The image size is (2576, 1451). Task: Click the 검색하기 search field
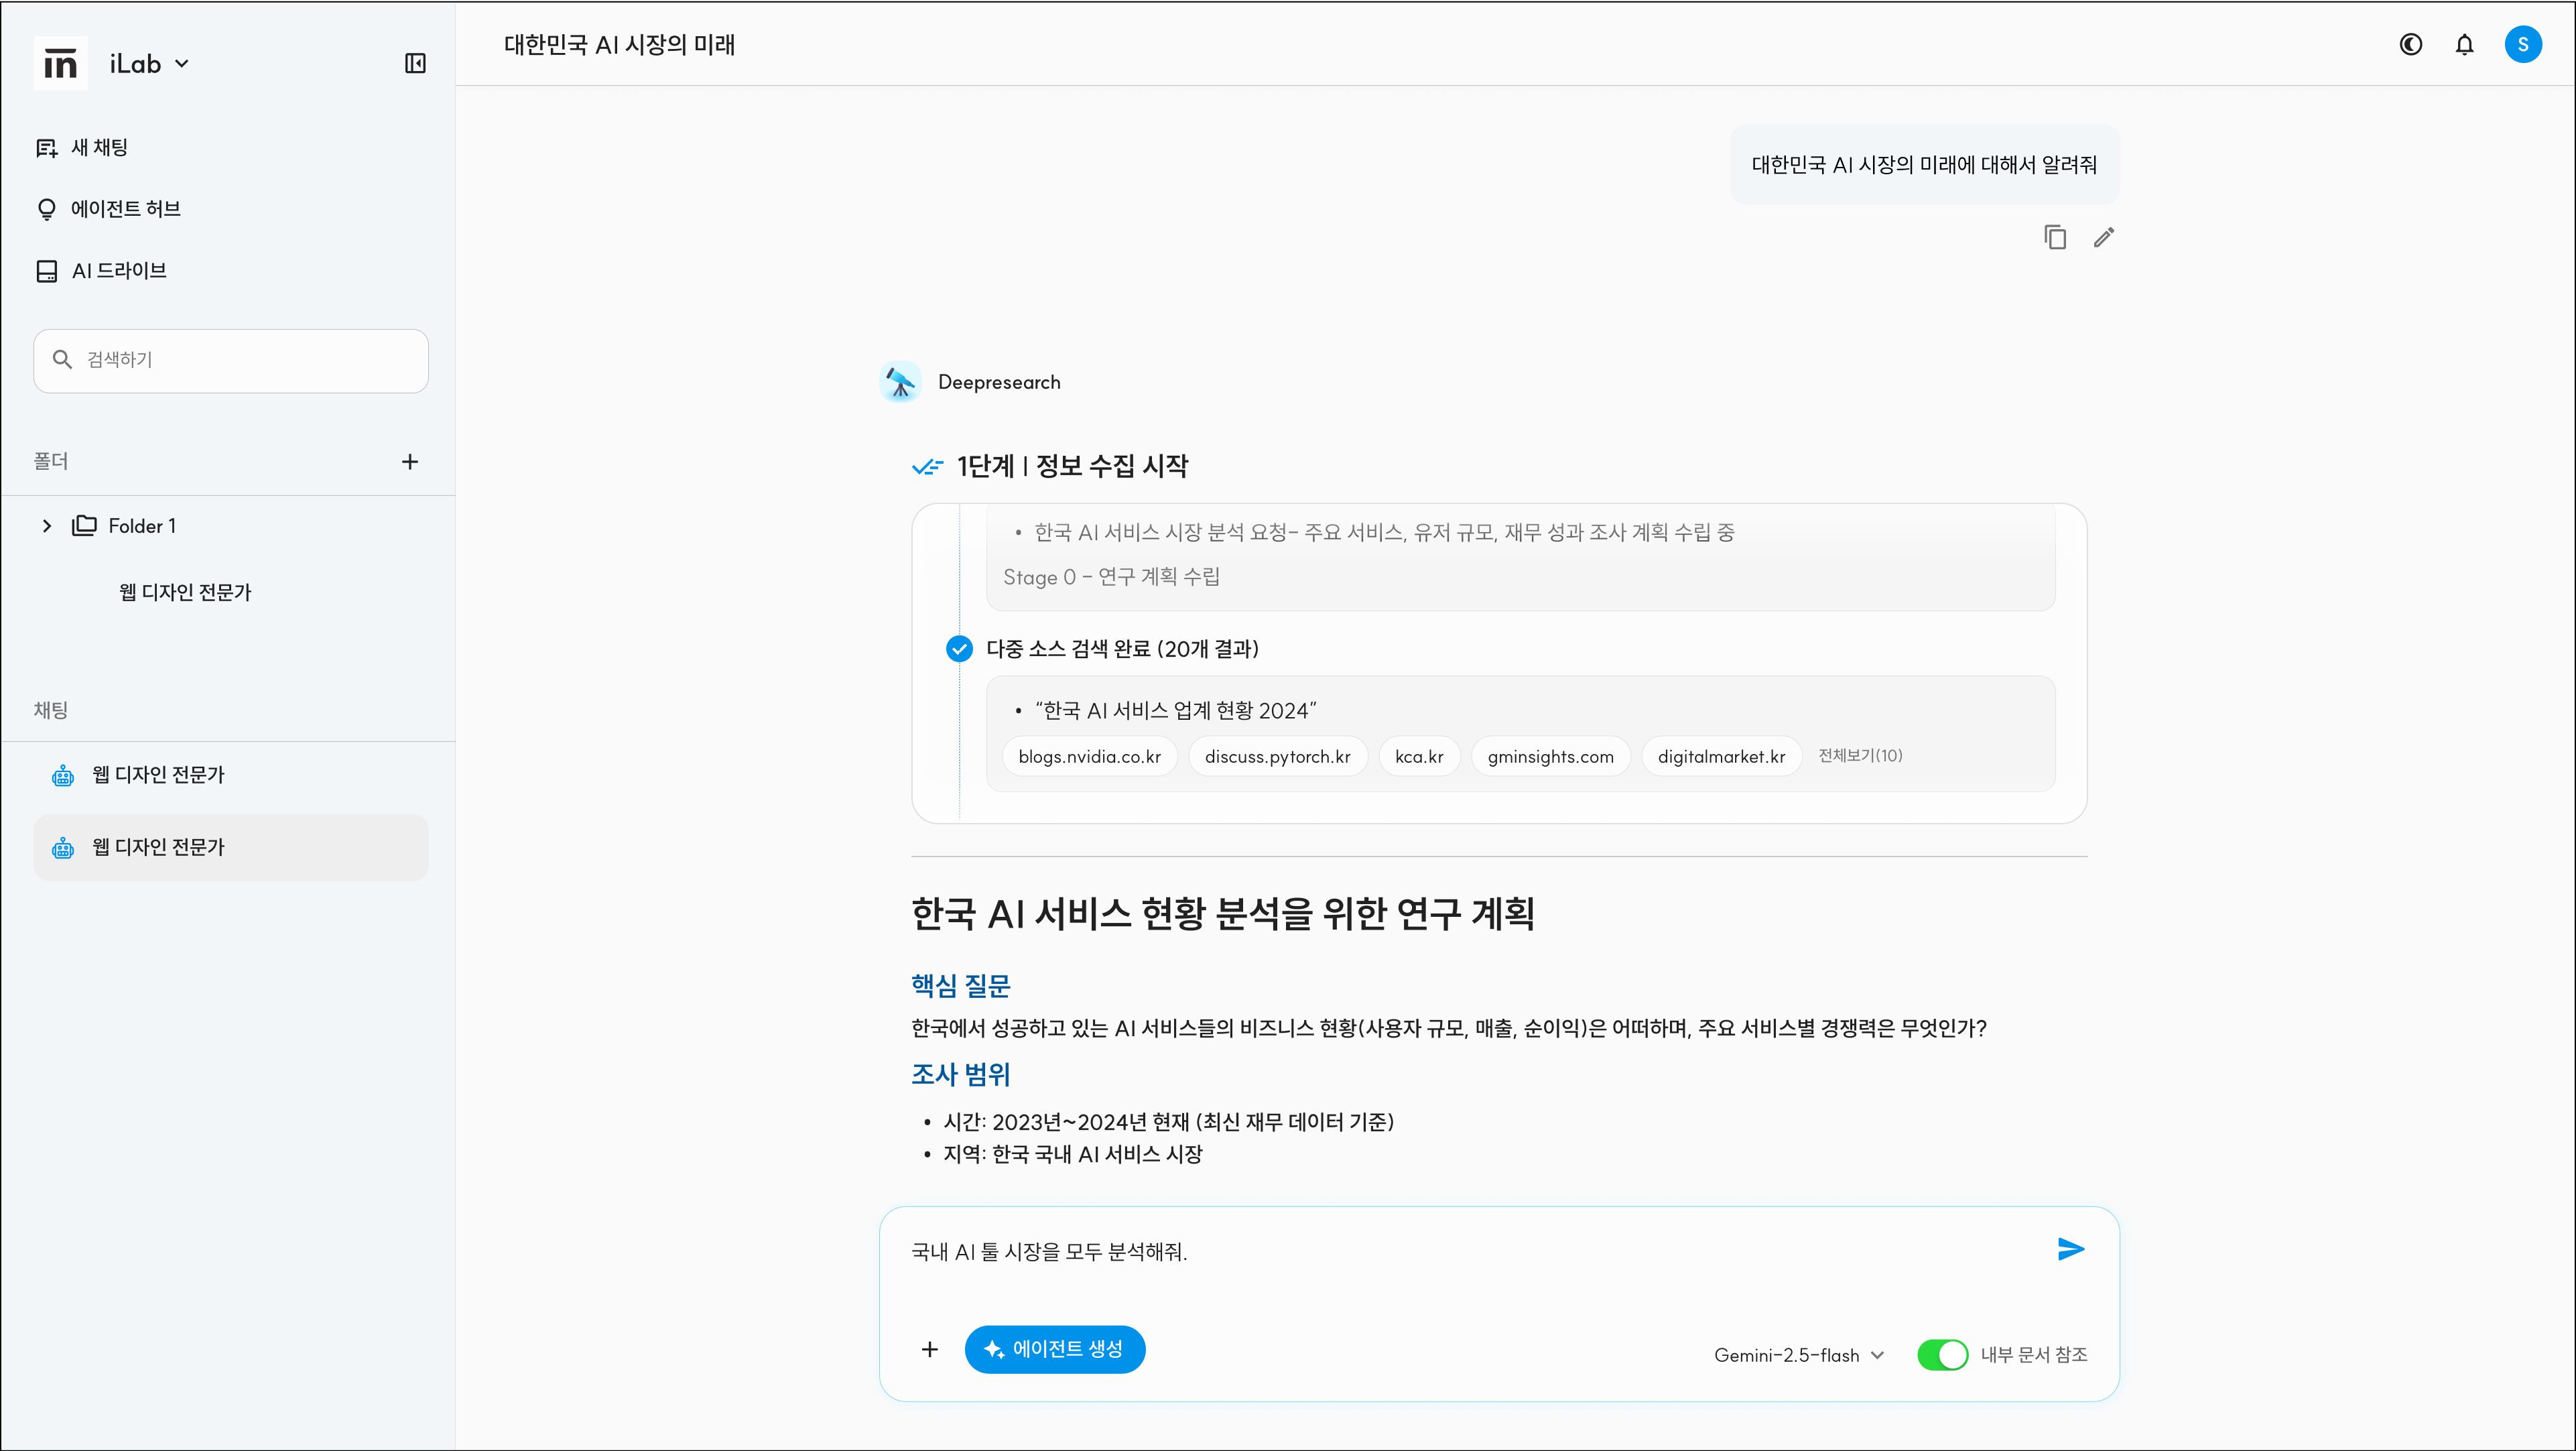(x=231, y=360)
